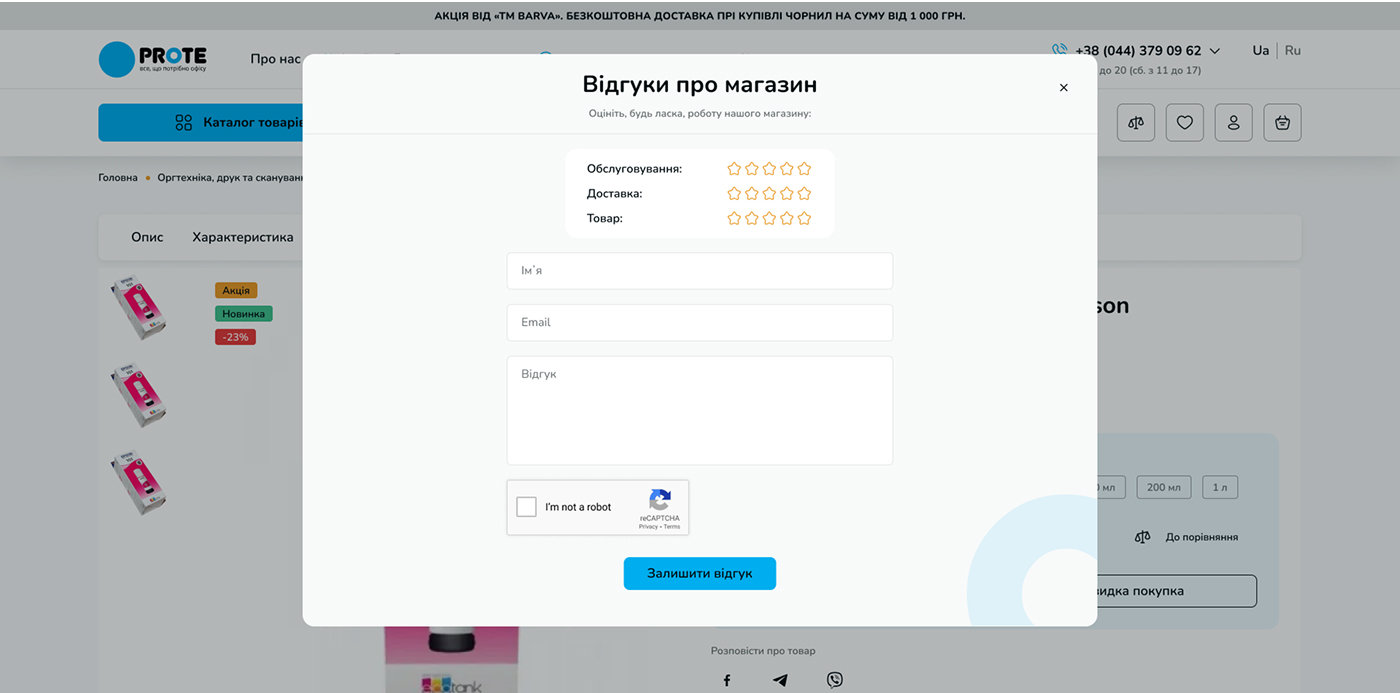The width and height of the screenshot is (1400, 693).
Task: Share product via Telegram icon
Action: tap(780, 680)
